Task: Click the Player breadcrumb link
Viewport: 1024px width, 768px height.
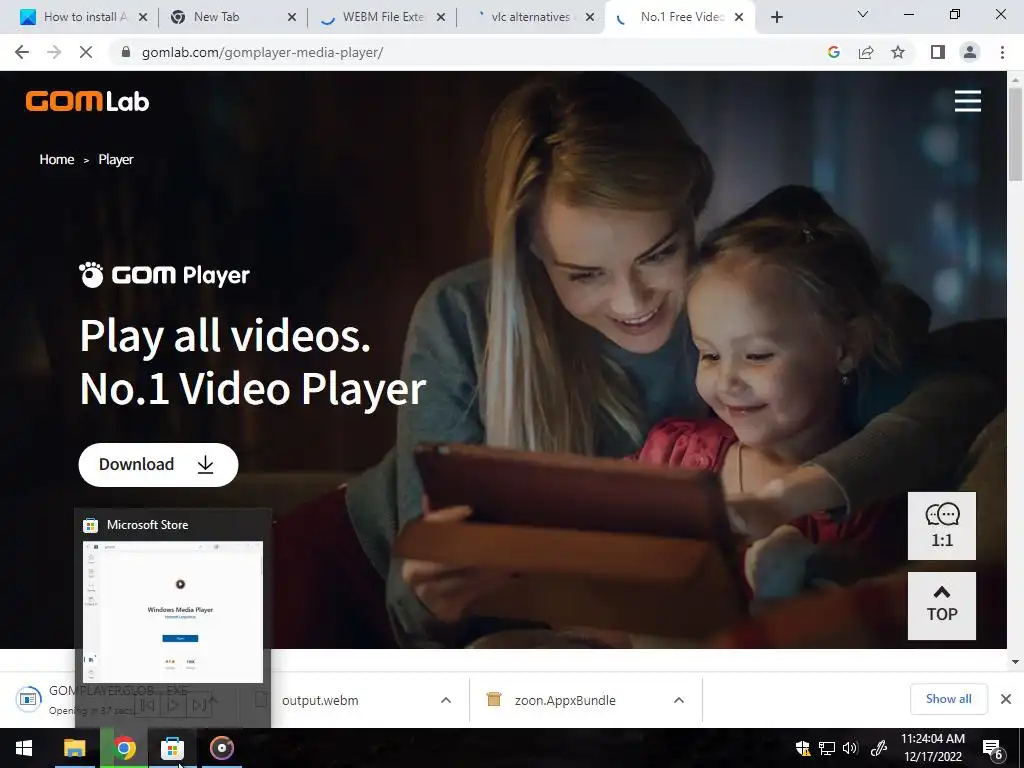Action: pos(116,159)
